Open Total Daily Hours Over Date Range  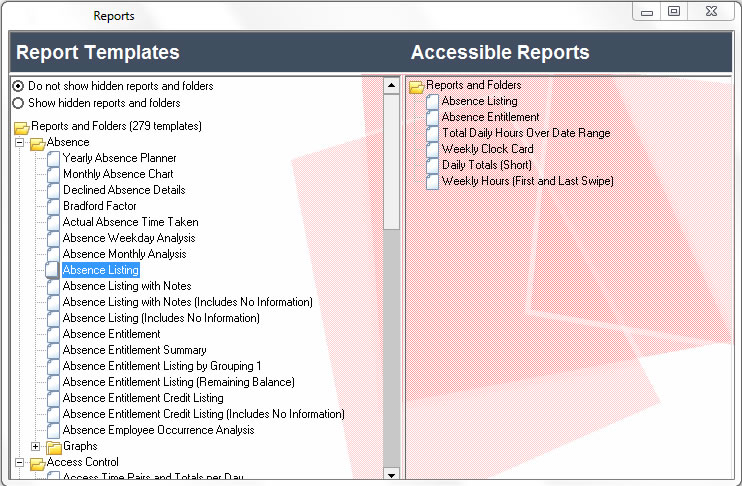(x=525, y=133)
